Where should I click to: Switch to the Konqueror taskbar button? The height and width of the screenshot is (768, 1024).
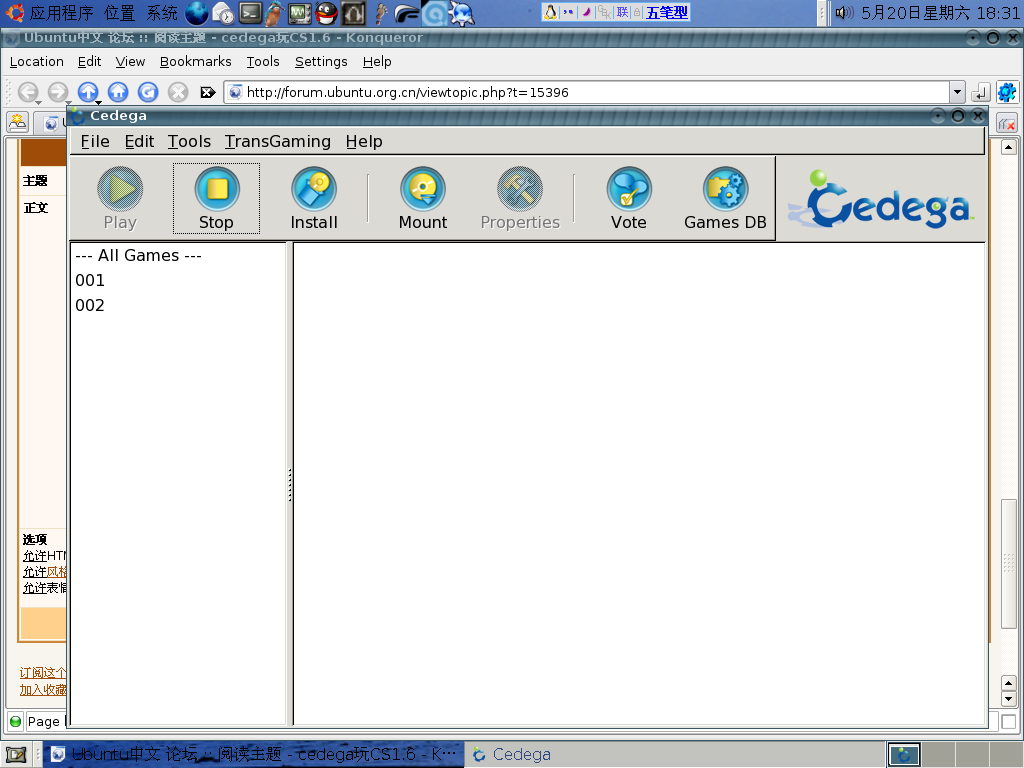click(x=255, y=754)
